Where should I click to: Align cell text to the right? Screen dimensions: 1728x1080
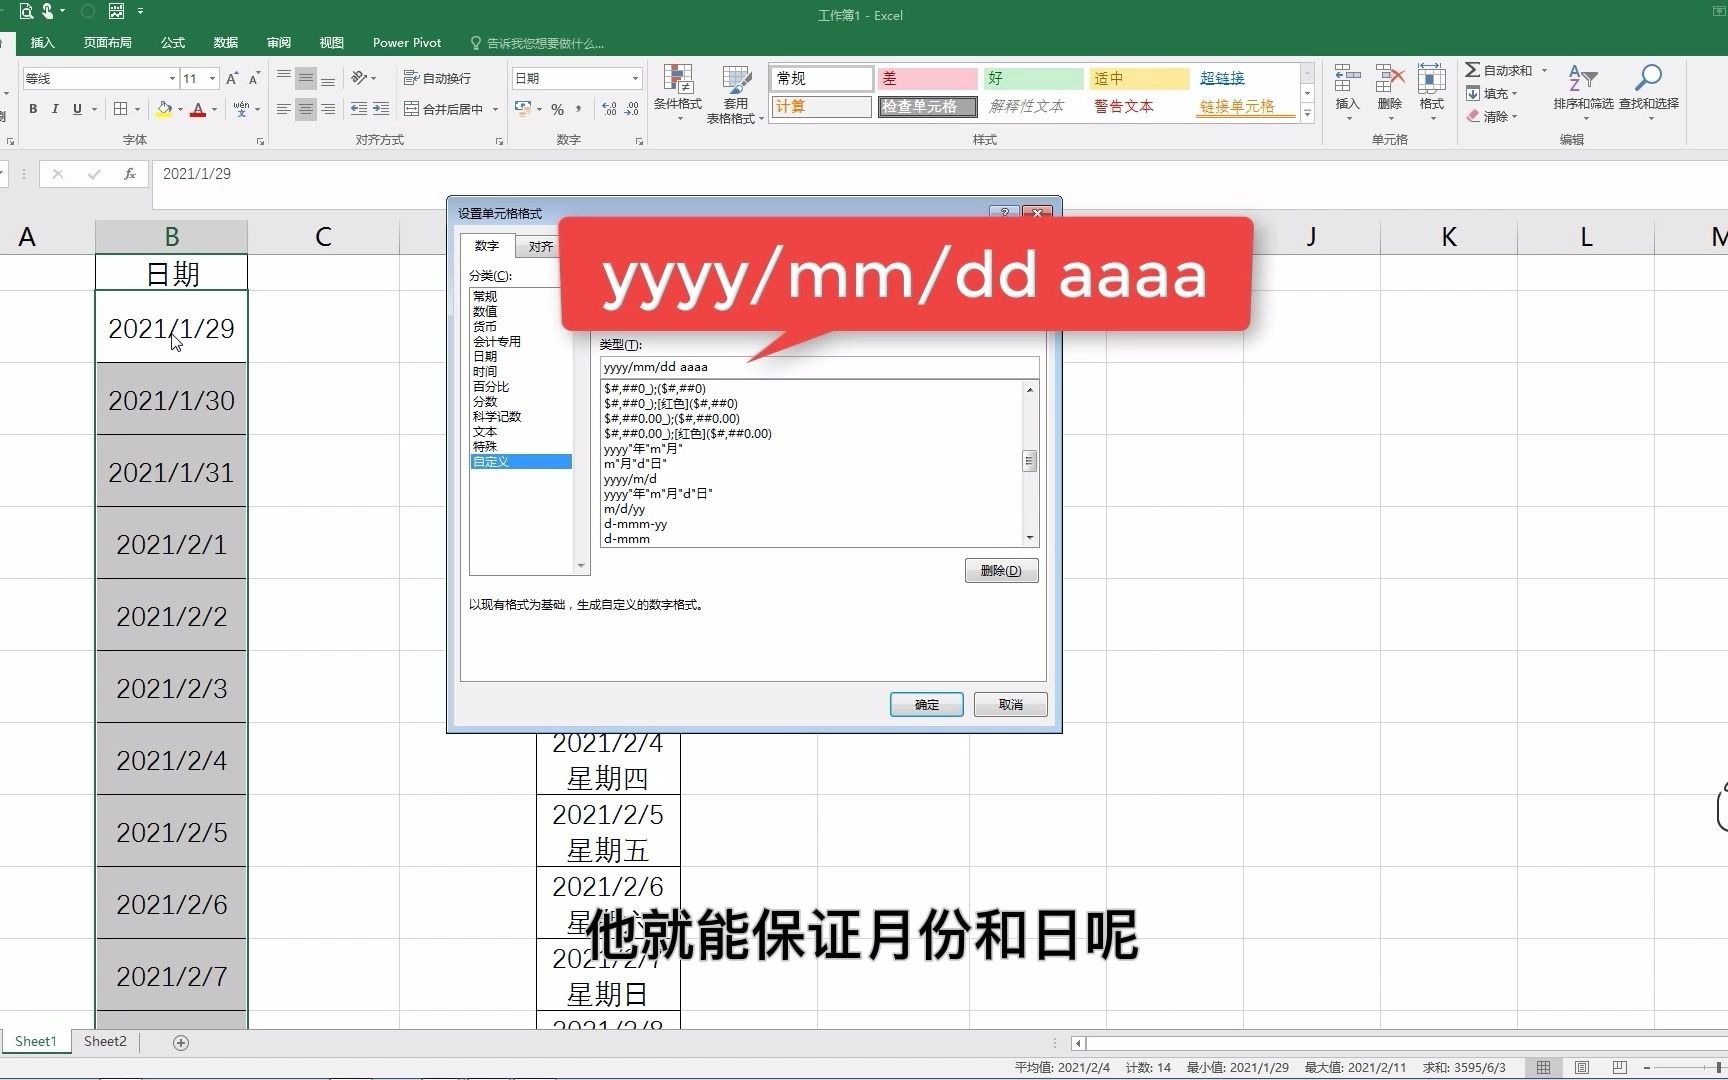tap(328, 109)
